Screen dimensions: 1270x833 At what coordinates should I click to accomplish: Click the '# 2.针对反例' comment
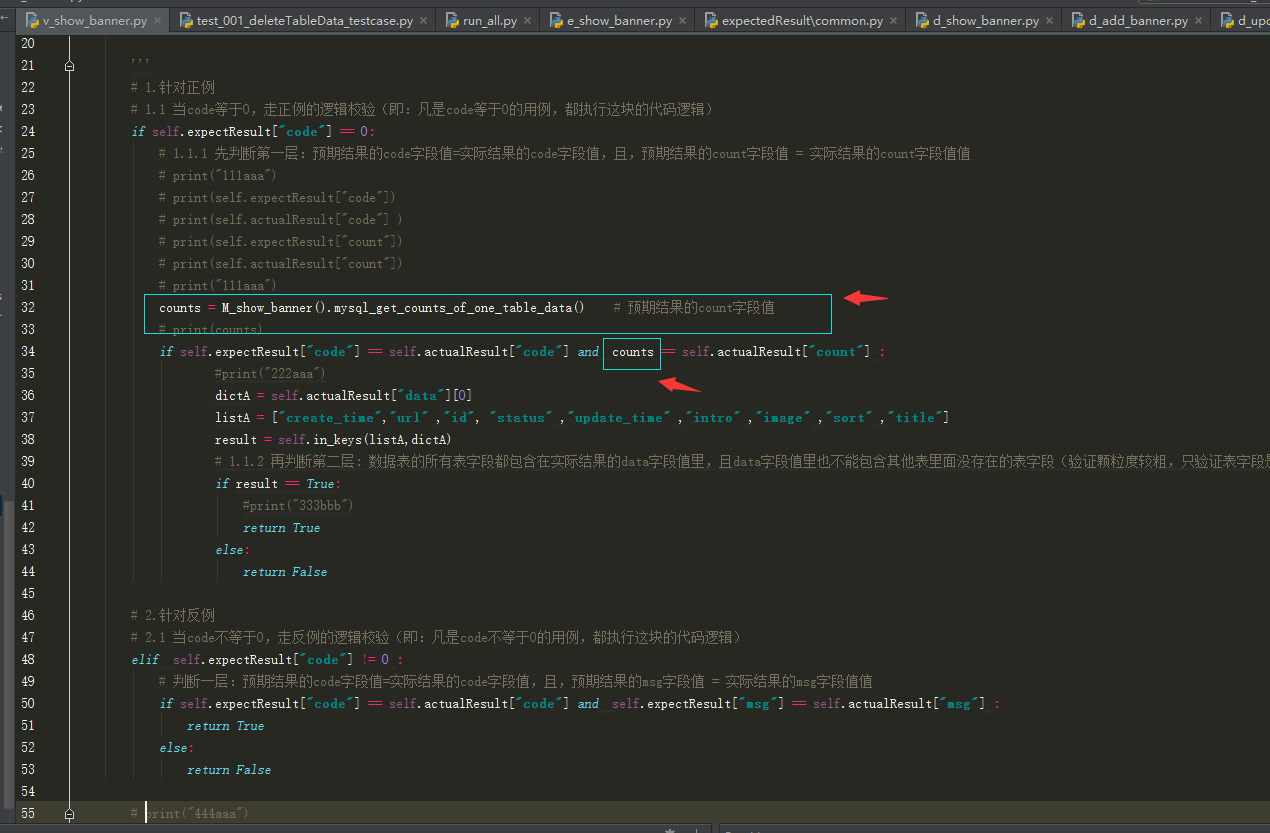[x=173, y=615]
